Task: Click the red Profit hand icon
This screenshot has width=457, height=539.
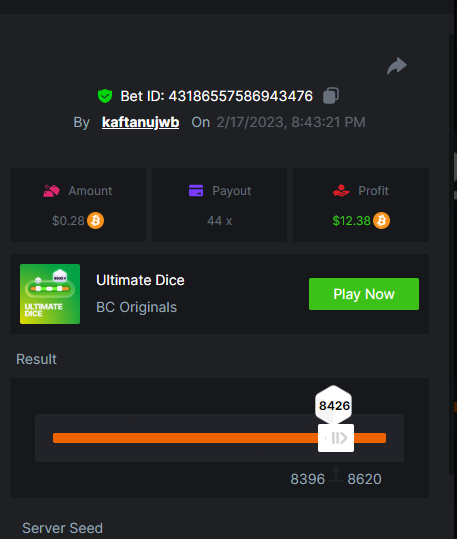Action: click(341, 190)
